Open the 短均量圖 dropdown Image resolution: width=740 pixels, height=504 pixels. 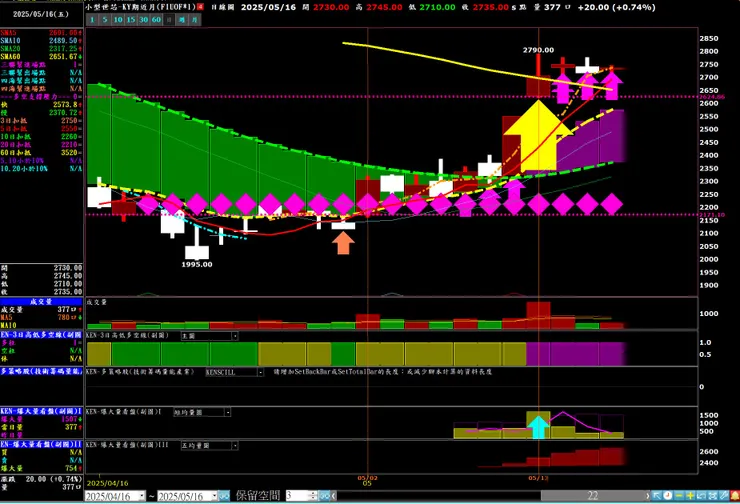point(227,412)
